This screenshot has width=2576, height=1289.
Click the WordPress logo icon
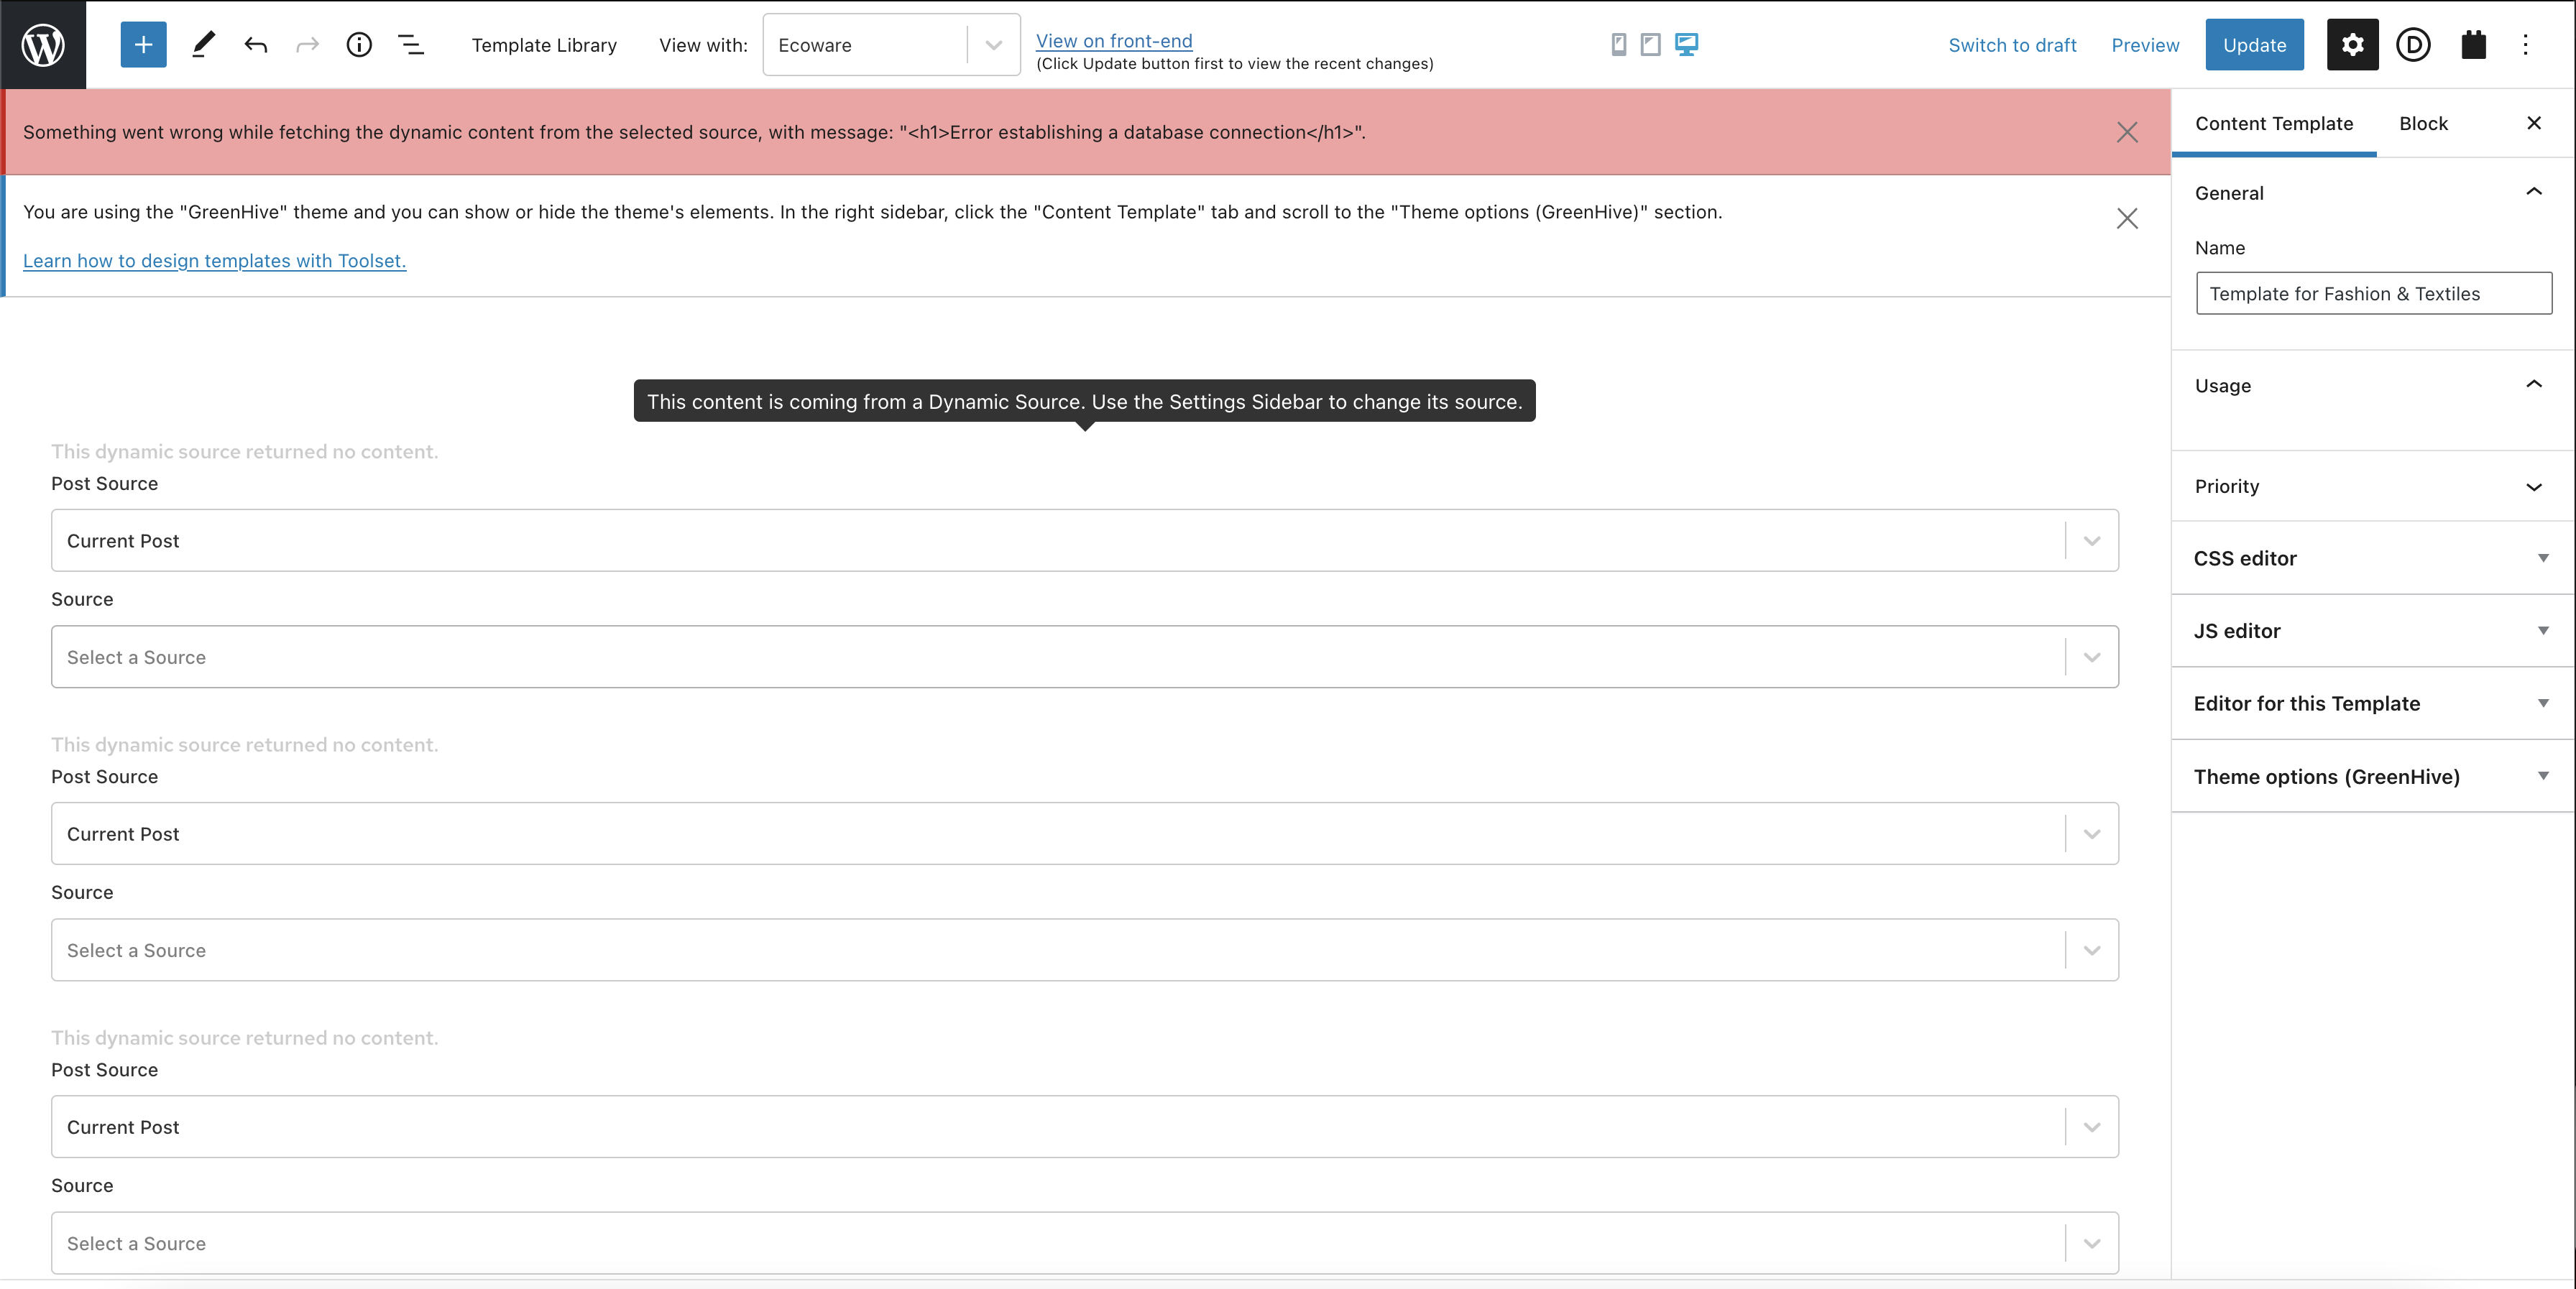43,45
